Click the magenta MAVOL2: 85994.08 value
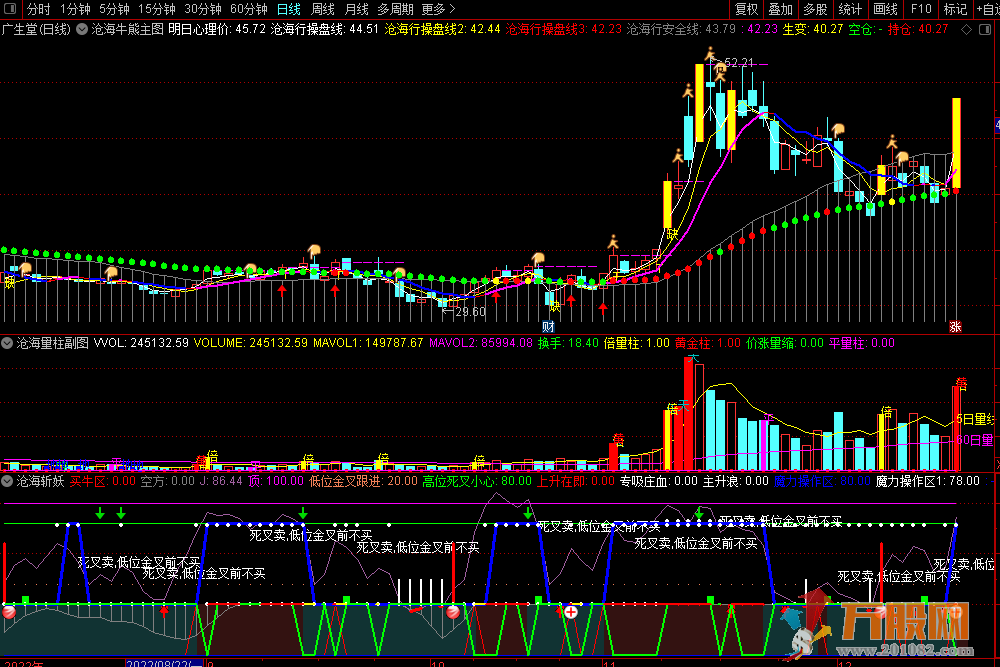This screenshot has width=1000, height=667. point(481,343)
